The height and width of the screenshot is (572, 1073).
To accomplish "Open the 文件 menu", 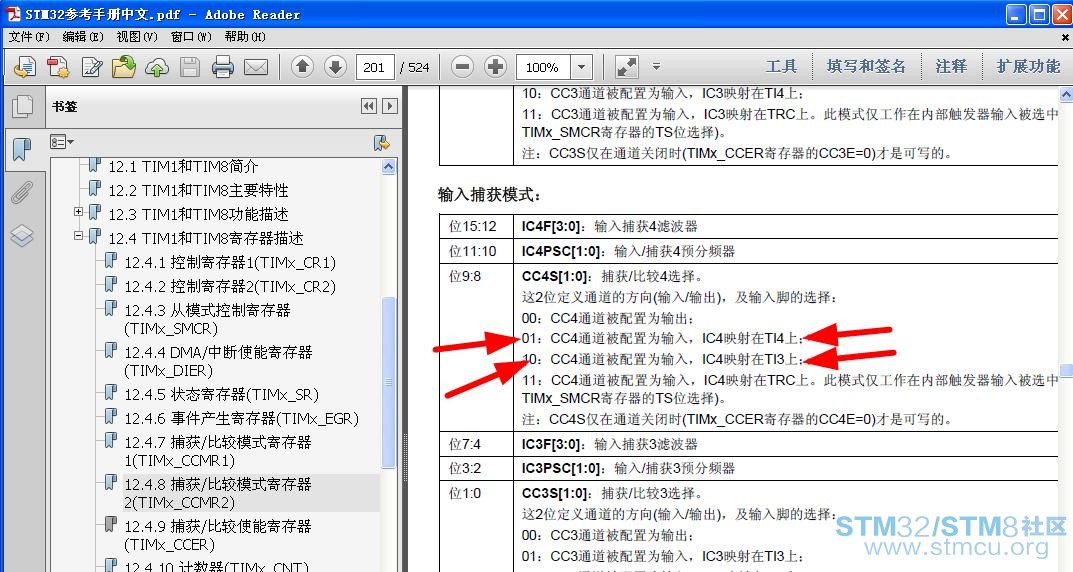I will click(x=29, y=36).
